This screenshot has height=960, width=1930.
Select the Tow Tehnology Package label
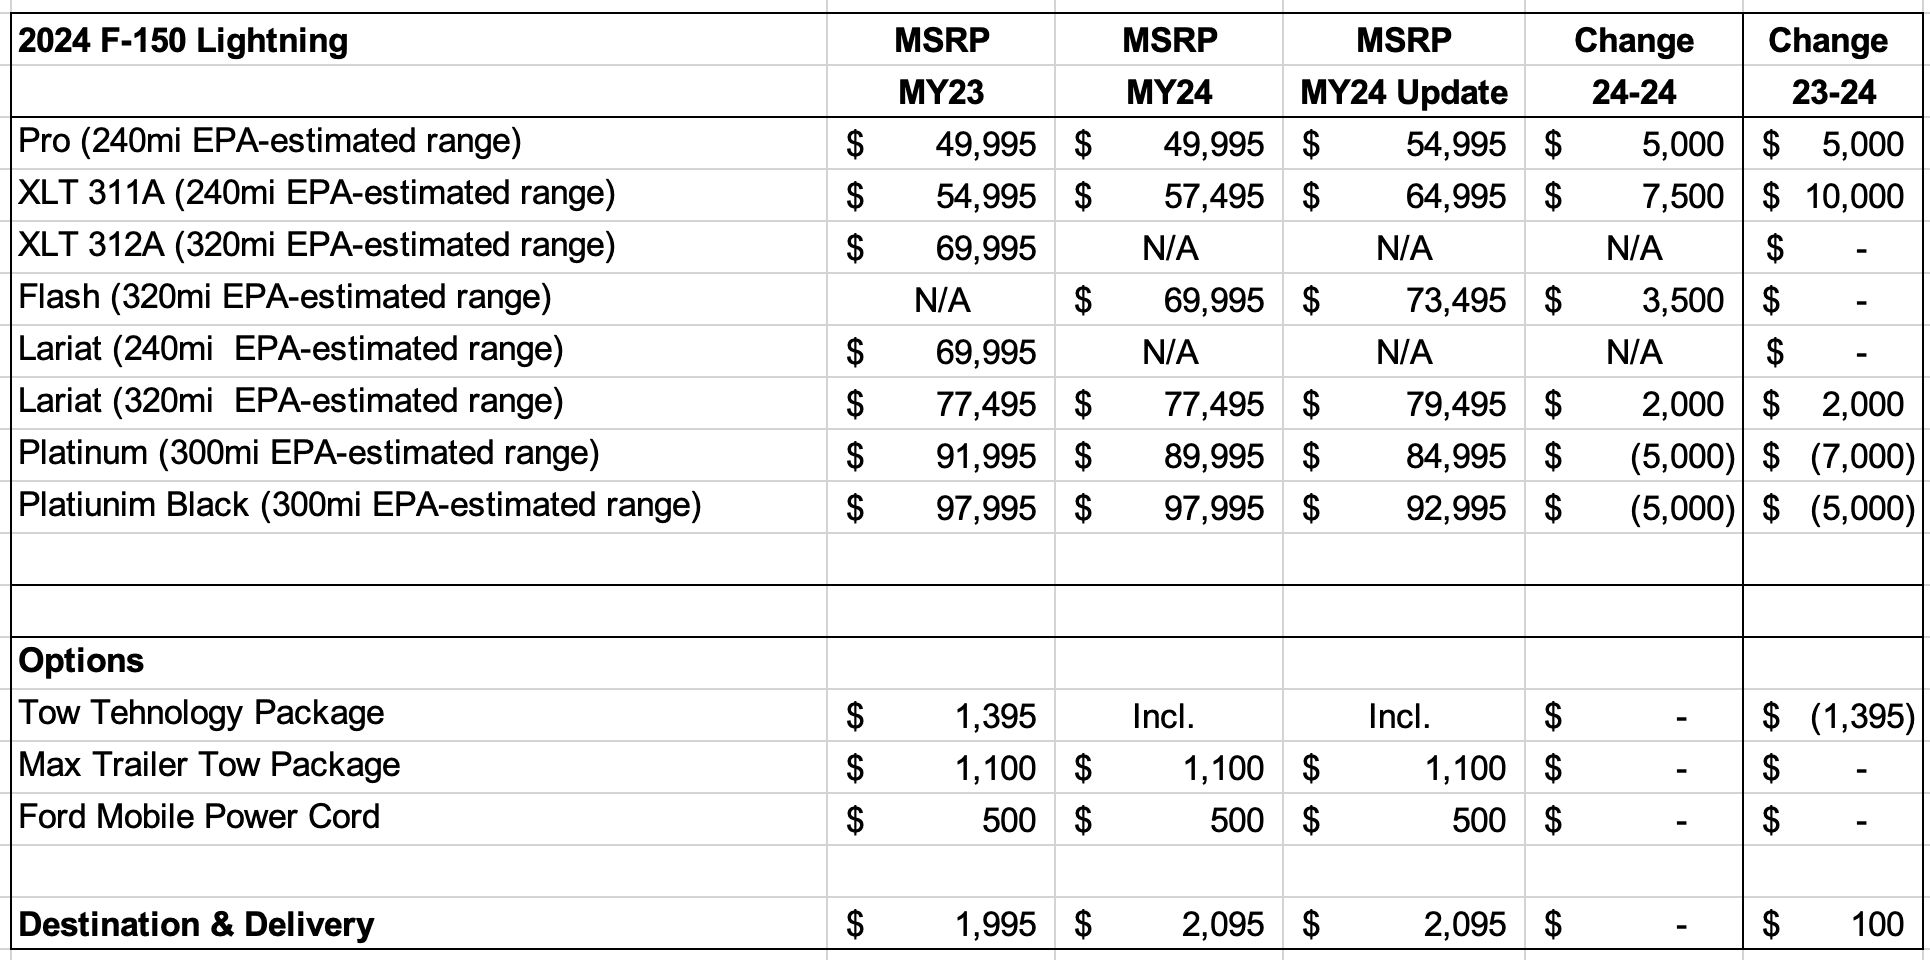point(201,713)
